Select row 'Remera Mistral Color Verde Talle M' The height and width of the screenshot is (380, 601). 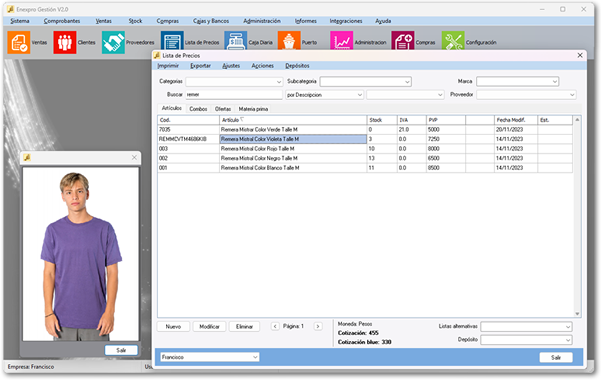click(x=365, y=130)
